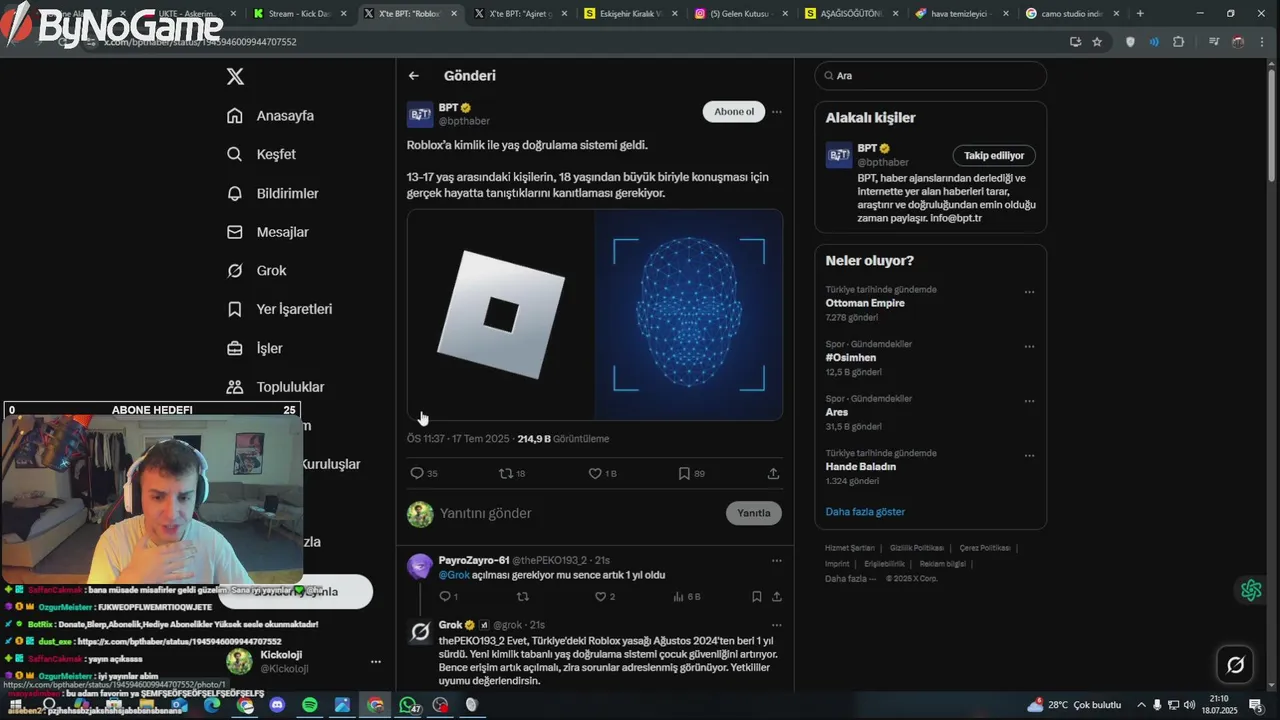The width and height of the screenshot is (1280, 720).
Task: Open Grok reply avatar
Action: pyautogui.click(x=421, y=632)
